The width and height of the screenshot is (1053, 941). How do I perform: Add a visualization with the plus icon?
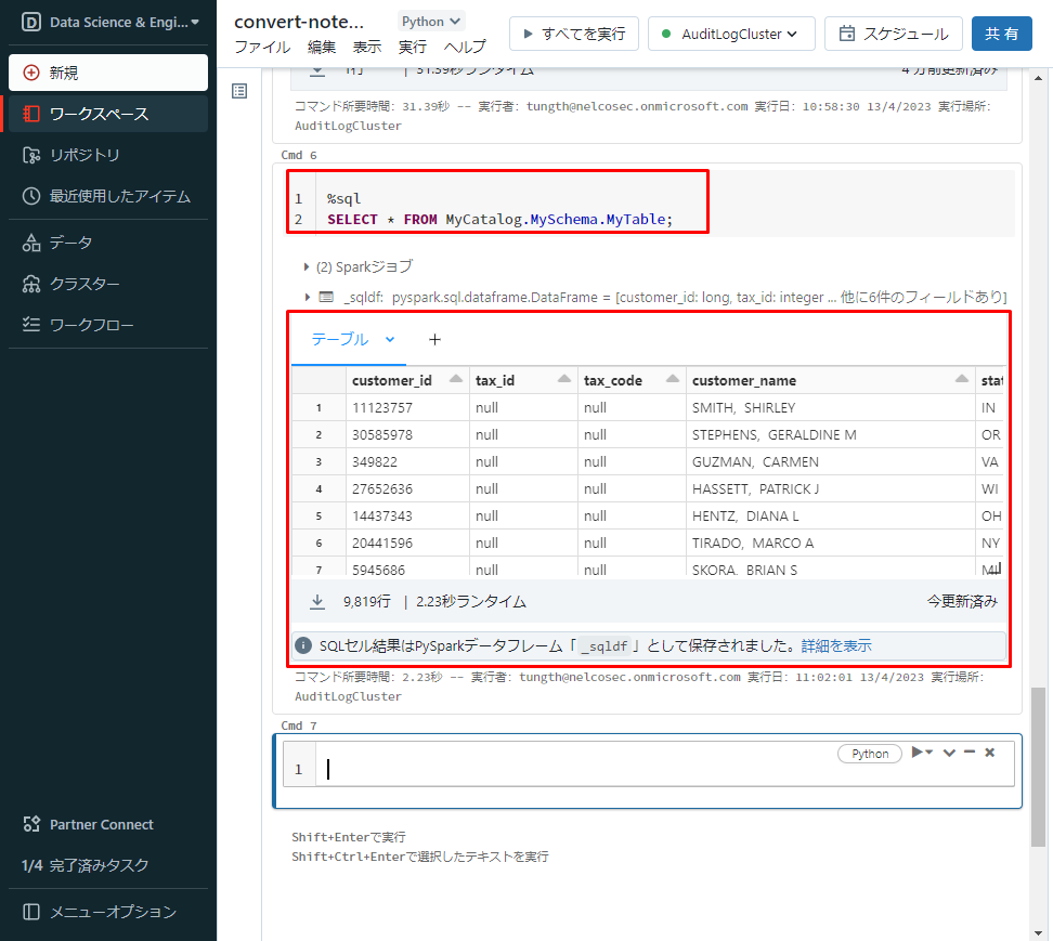(x=434, y=339)
